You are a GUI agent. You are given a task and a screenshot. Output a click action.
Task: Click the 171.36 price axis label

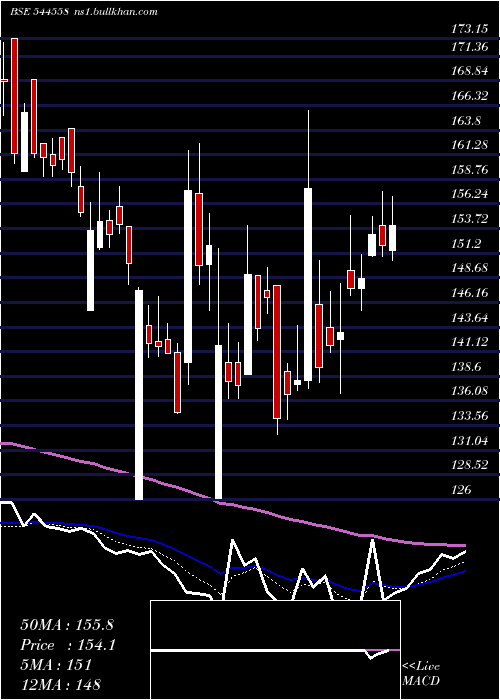(469, 46)
